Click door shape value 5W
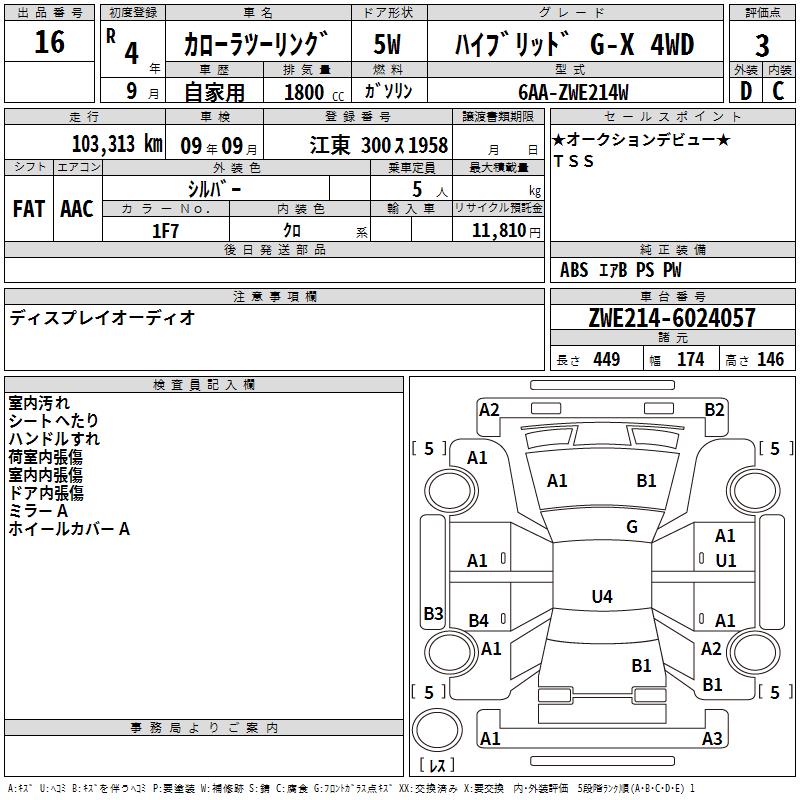The width and height of the screenshot is (800, 800). (x=388, y=44)
